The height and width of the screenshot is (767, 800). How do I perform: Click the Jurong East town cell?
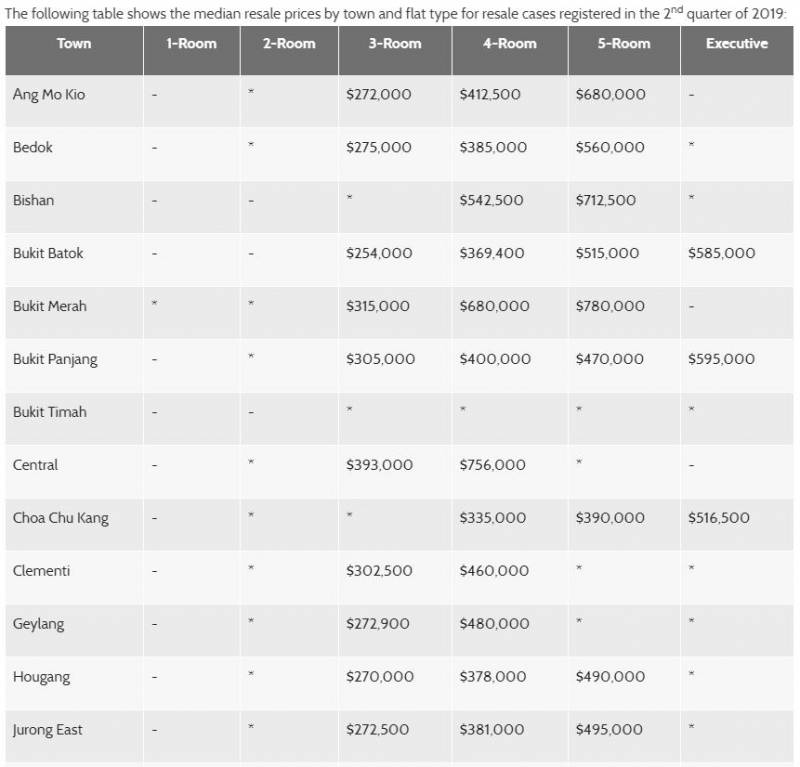(x=48, y=730)
